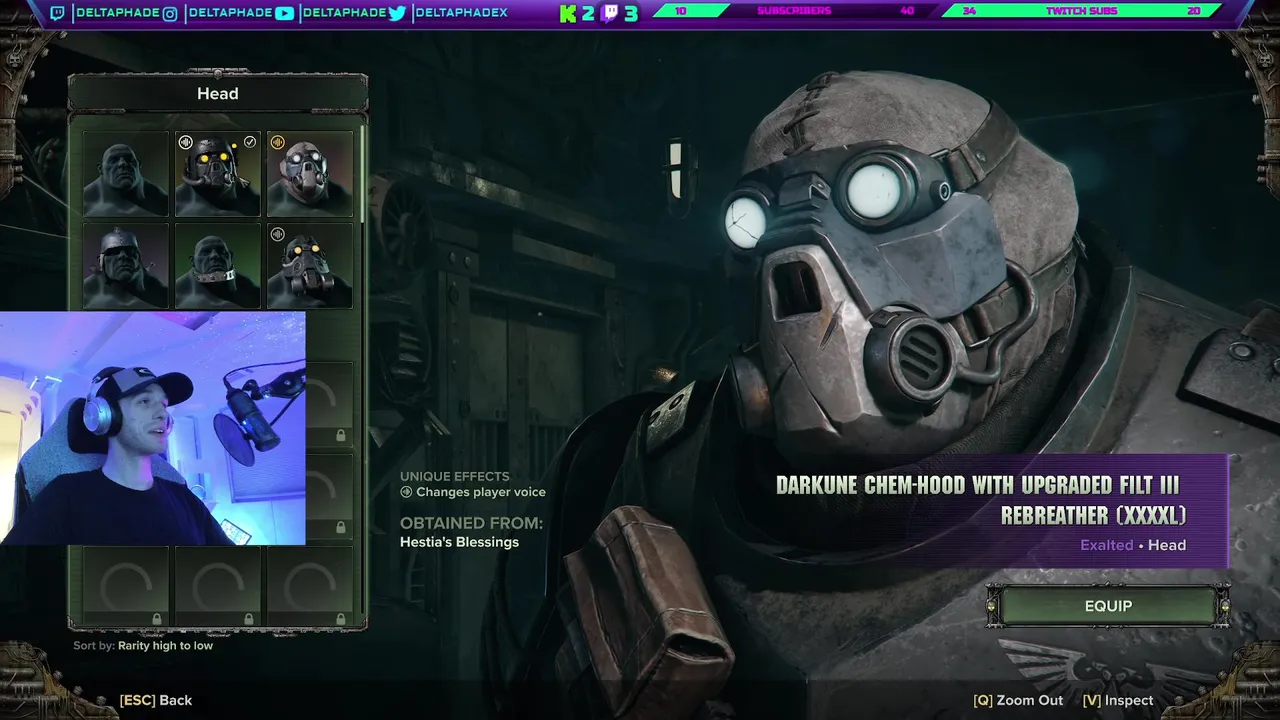Click the Instagram logo in overlay bar

pos(170,13)
